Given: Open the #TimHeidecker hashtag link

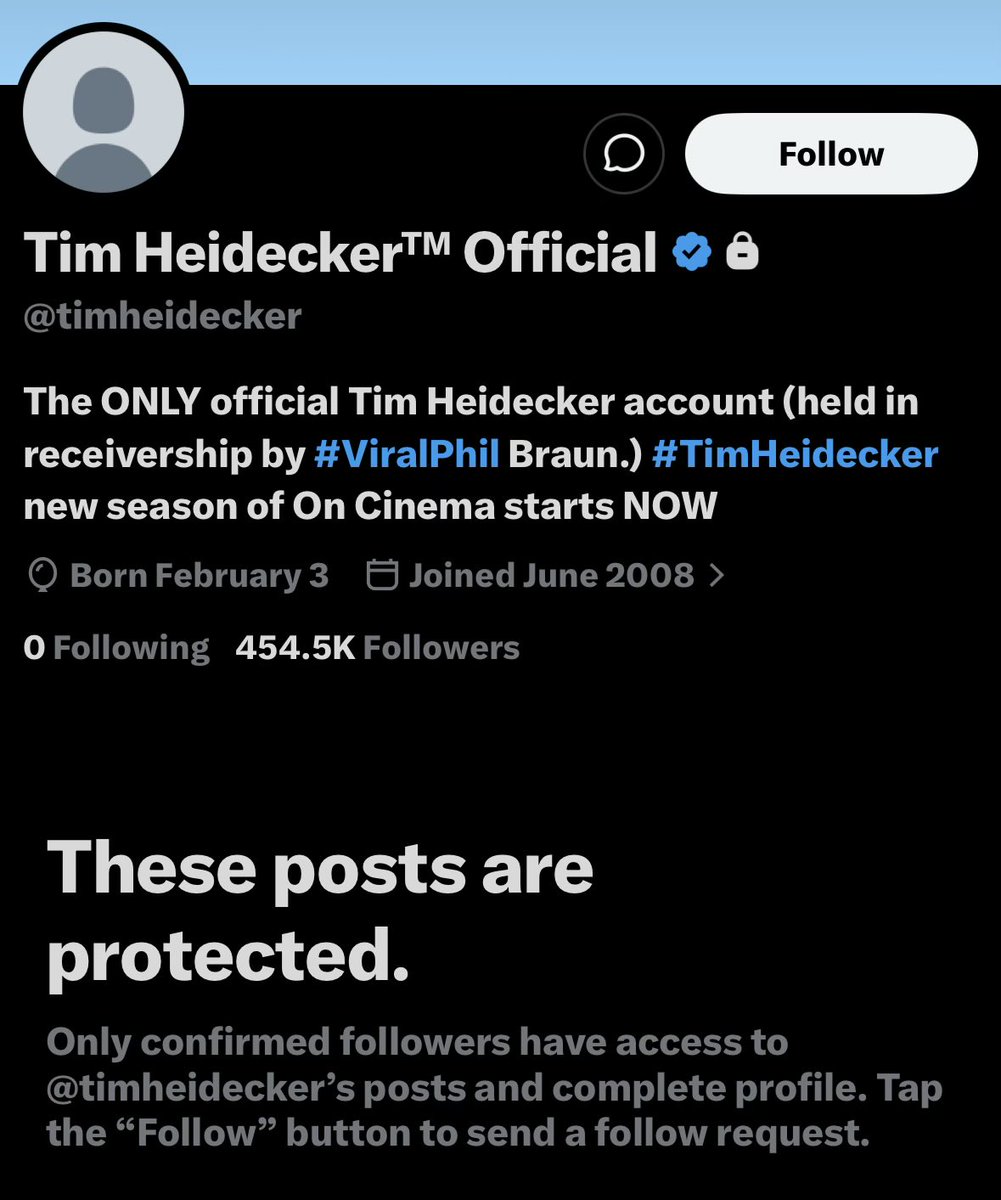Looking at the screenshot, I should tap(795, 454).
